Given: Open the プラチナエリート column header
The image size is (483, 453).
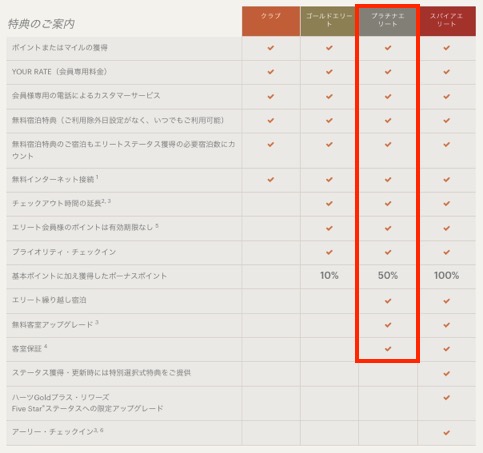Looking at the screenshot, I should click(x=388, y=21).
